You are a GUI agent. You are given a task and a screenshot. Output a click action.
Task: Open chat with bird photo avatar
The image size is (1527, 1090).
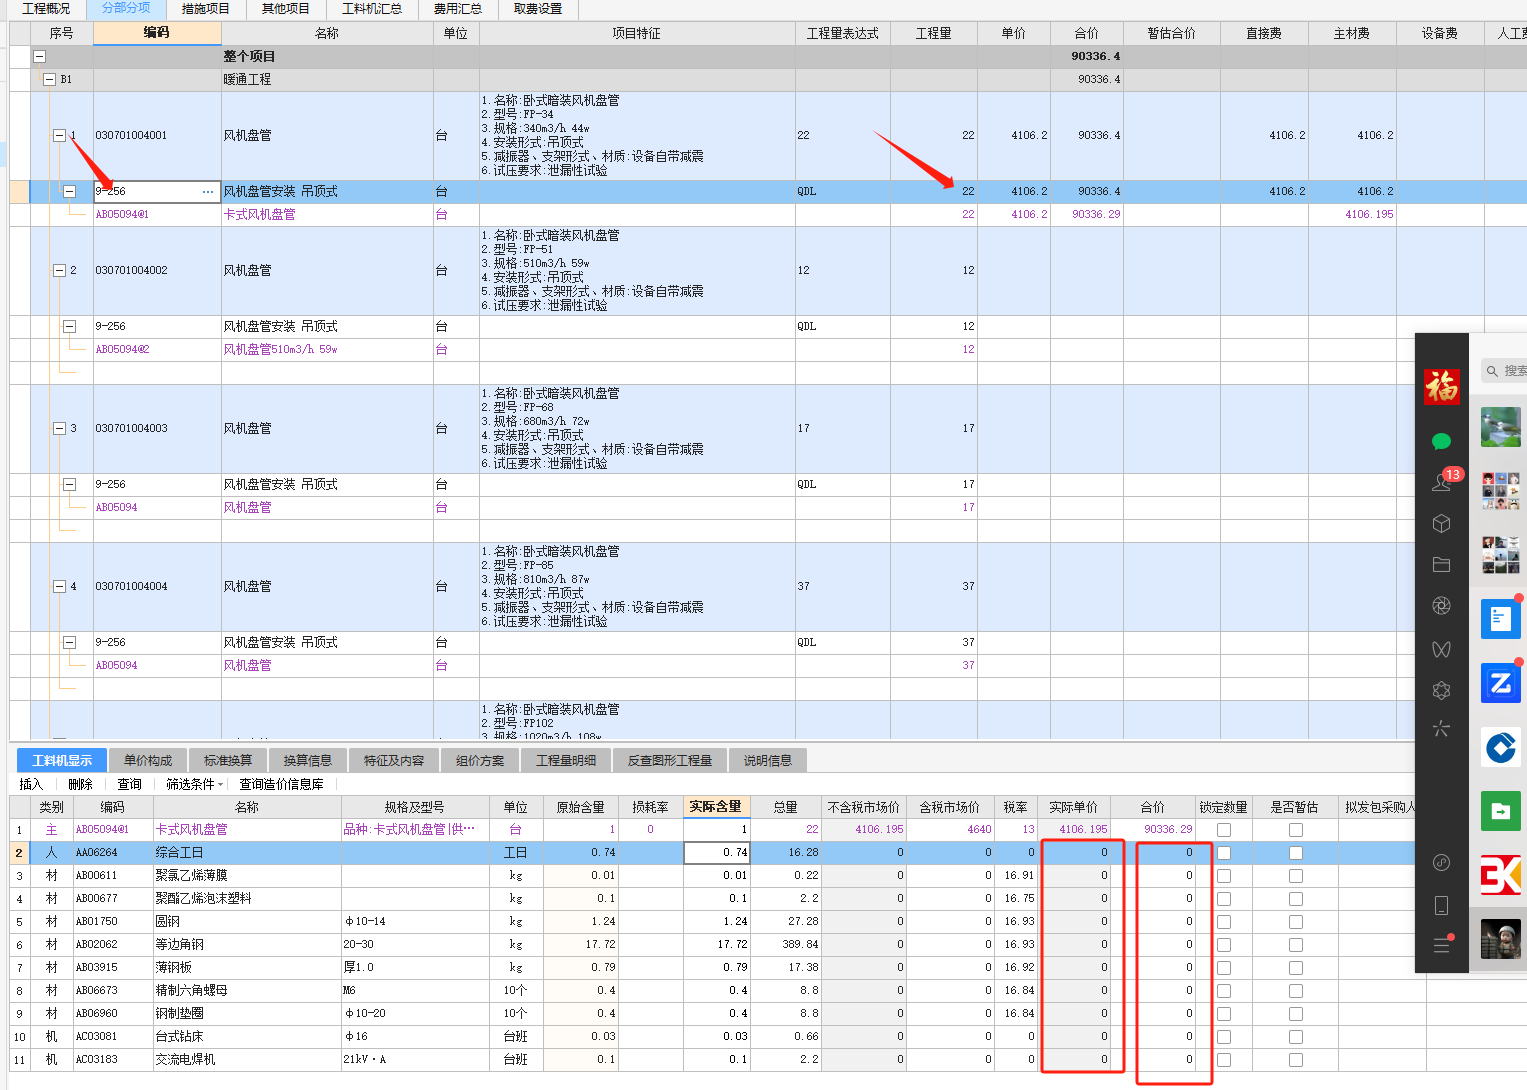pyautogui.click(x=1501, y=427)
